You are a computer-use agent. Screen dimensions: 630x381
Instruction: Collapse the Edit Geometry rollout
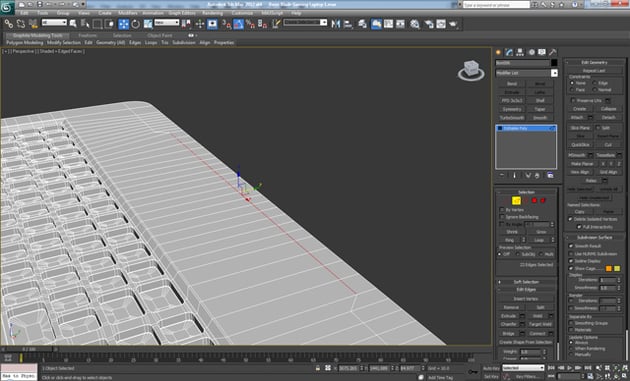point(594,62)
